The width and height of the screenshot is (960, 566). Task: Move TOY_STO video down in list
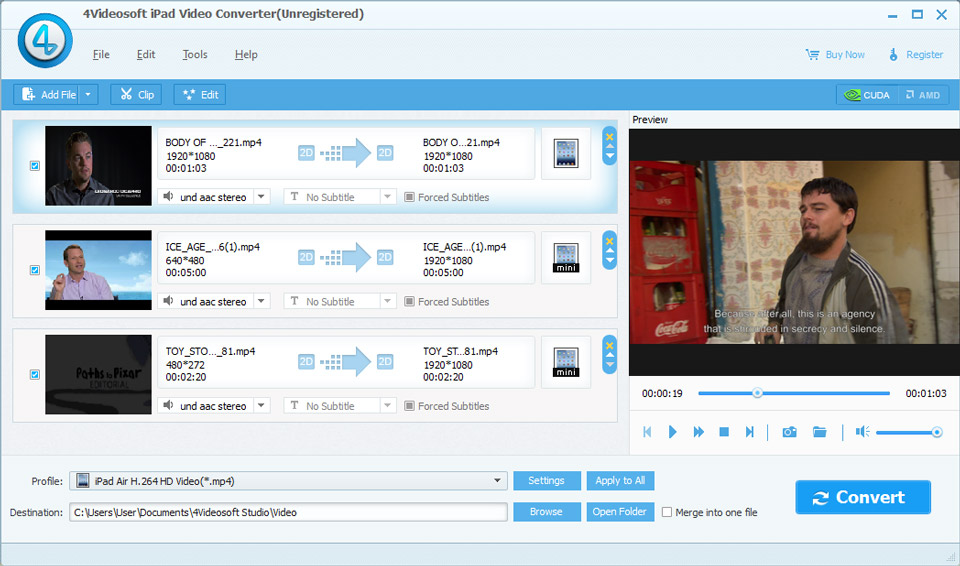[610, 366]
